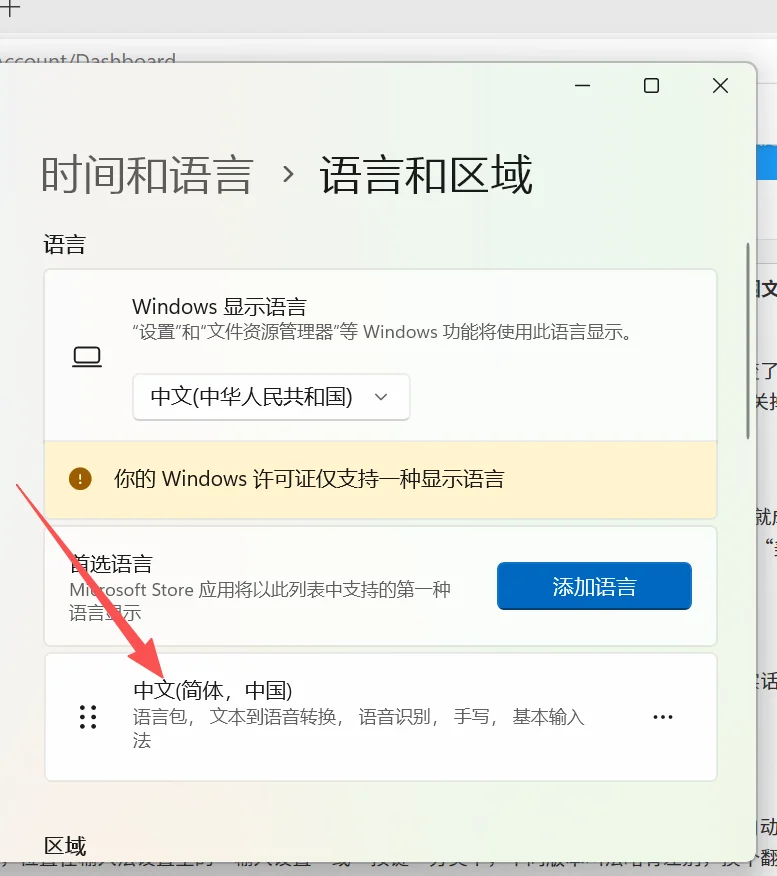This screenshot has height=876, width=777.
Task: Maximize the settings window
Action: click(651, 86)
